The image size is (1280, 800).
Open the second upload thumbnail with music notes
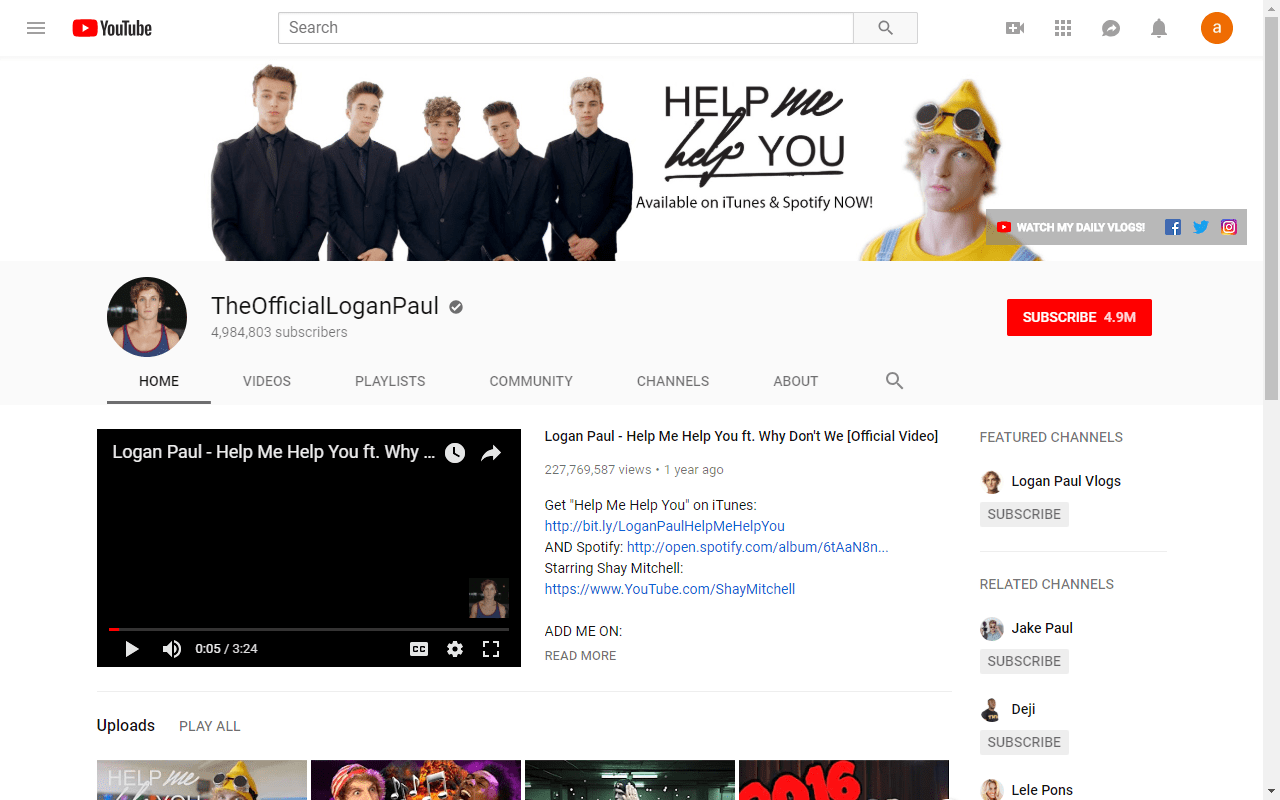coord(416,780)
